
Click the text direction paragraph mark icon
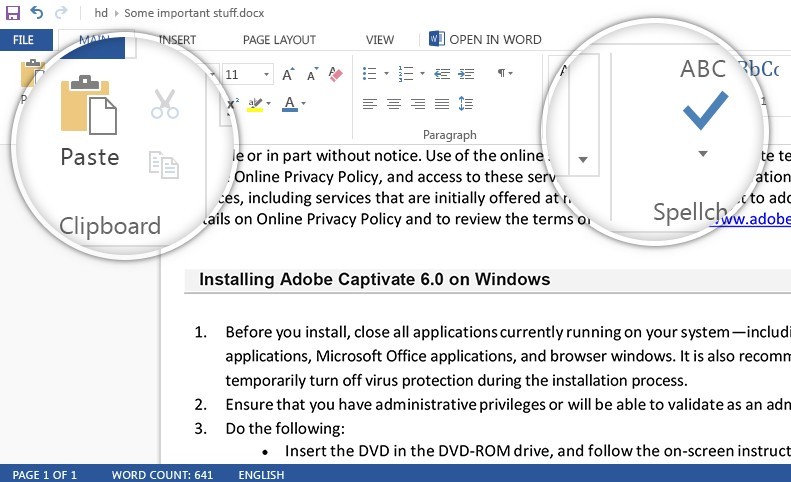pos(502,74)
